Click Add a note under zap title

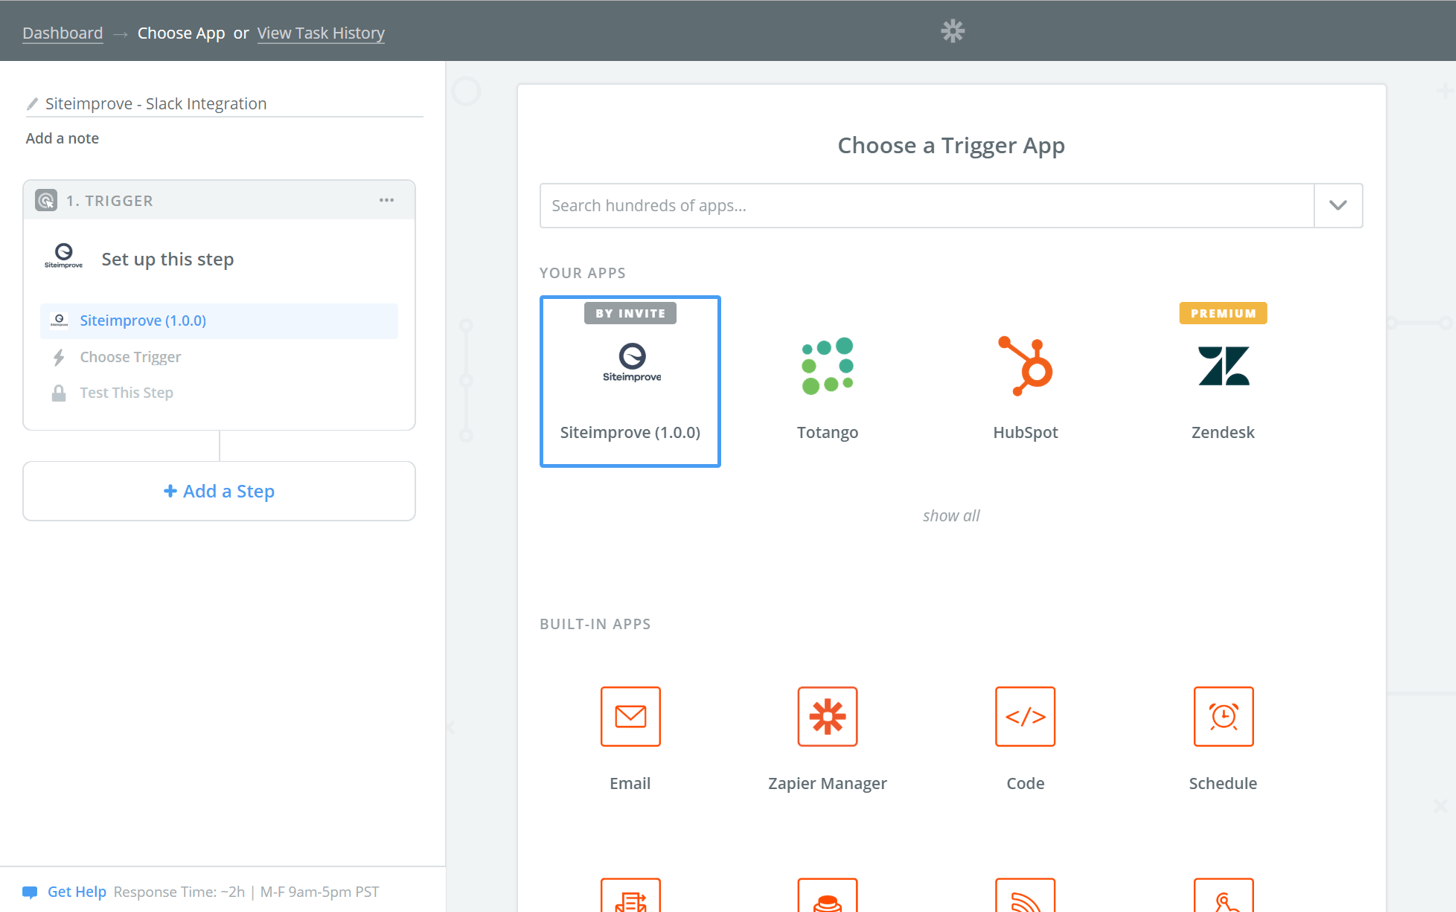click(x=62, y=139)
